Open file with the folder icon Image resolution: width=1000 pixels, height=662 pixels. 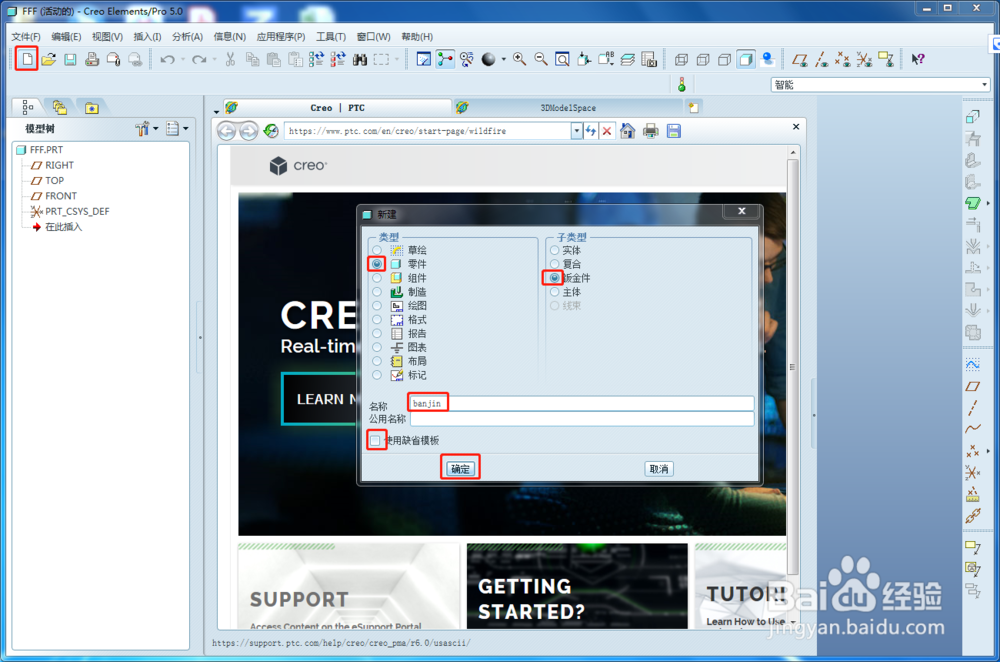[x=48, y=59]
